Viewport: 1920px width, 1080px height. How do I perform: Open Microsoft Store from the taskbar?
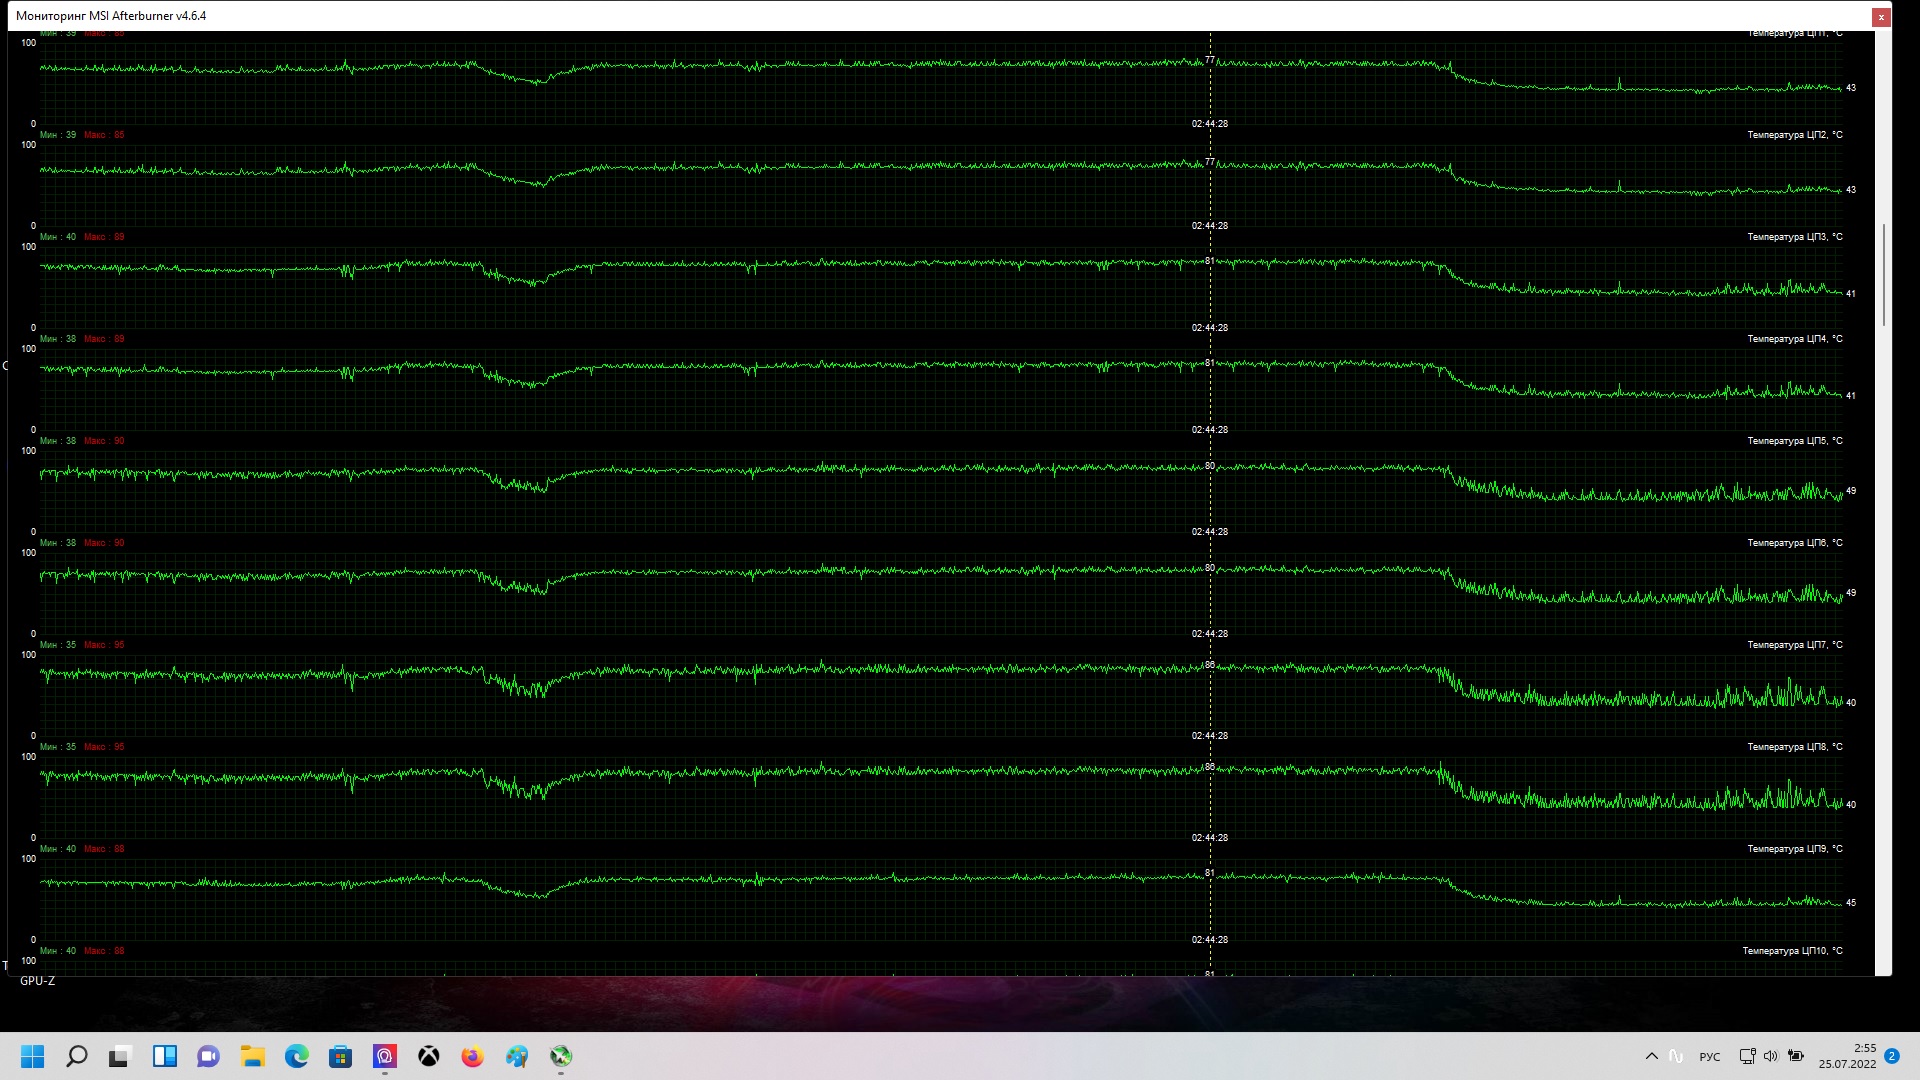tap(341, 1056)
